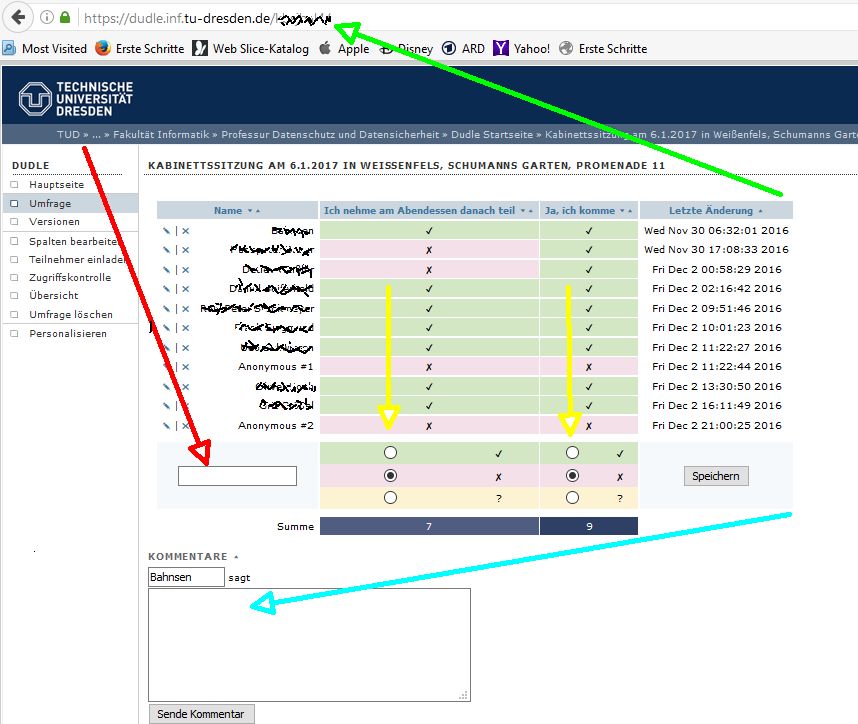Image resolution: width=858 pixels, height=724 pixels.
Task: Sort Name column descending arrow
Action: pyautogui.click(x=250, y=211)
